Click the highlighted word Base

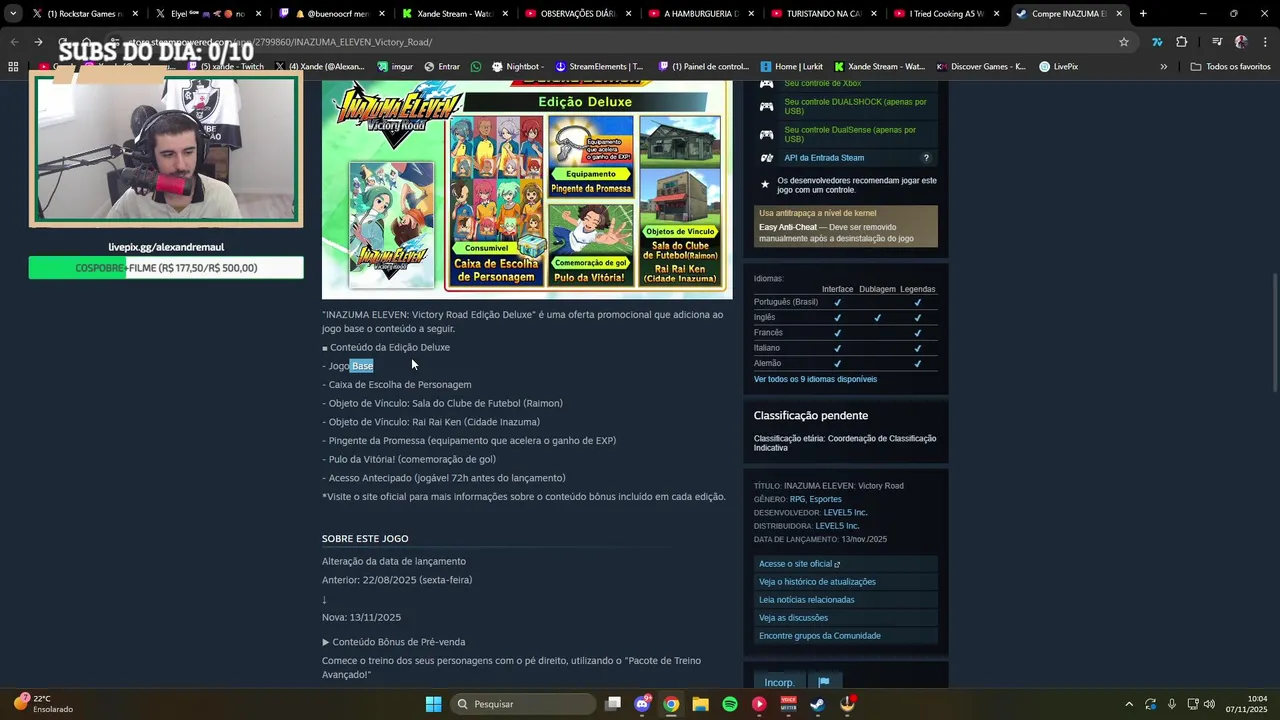tap(362, 366)
